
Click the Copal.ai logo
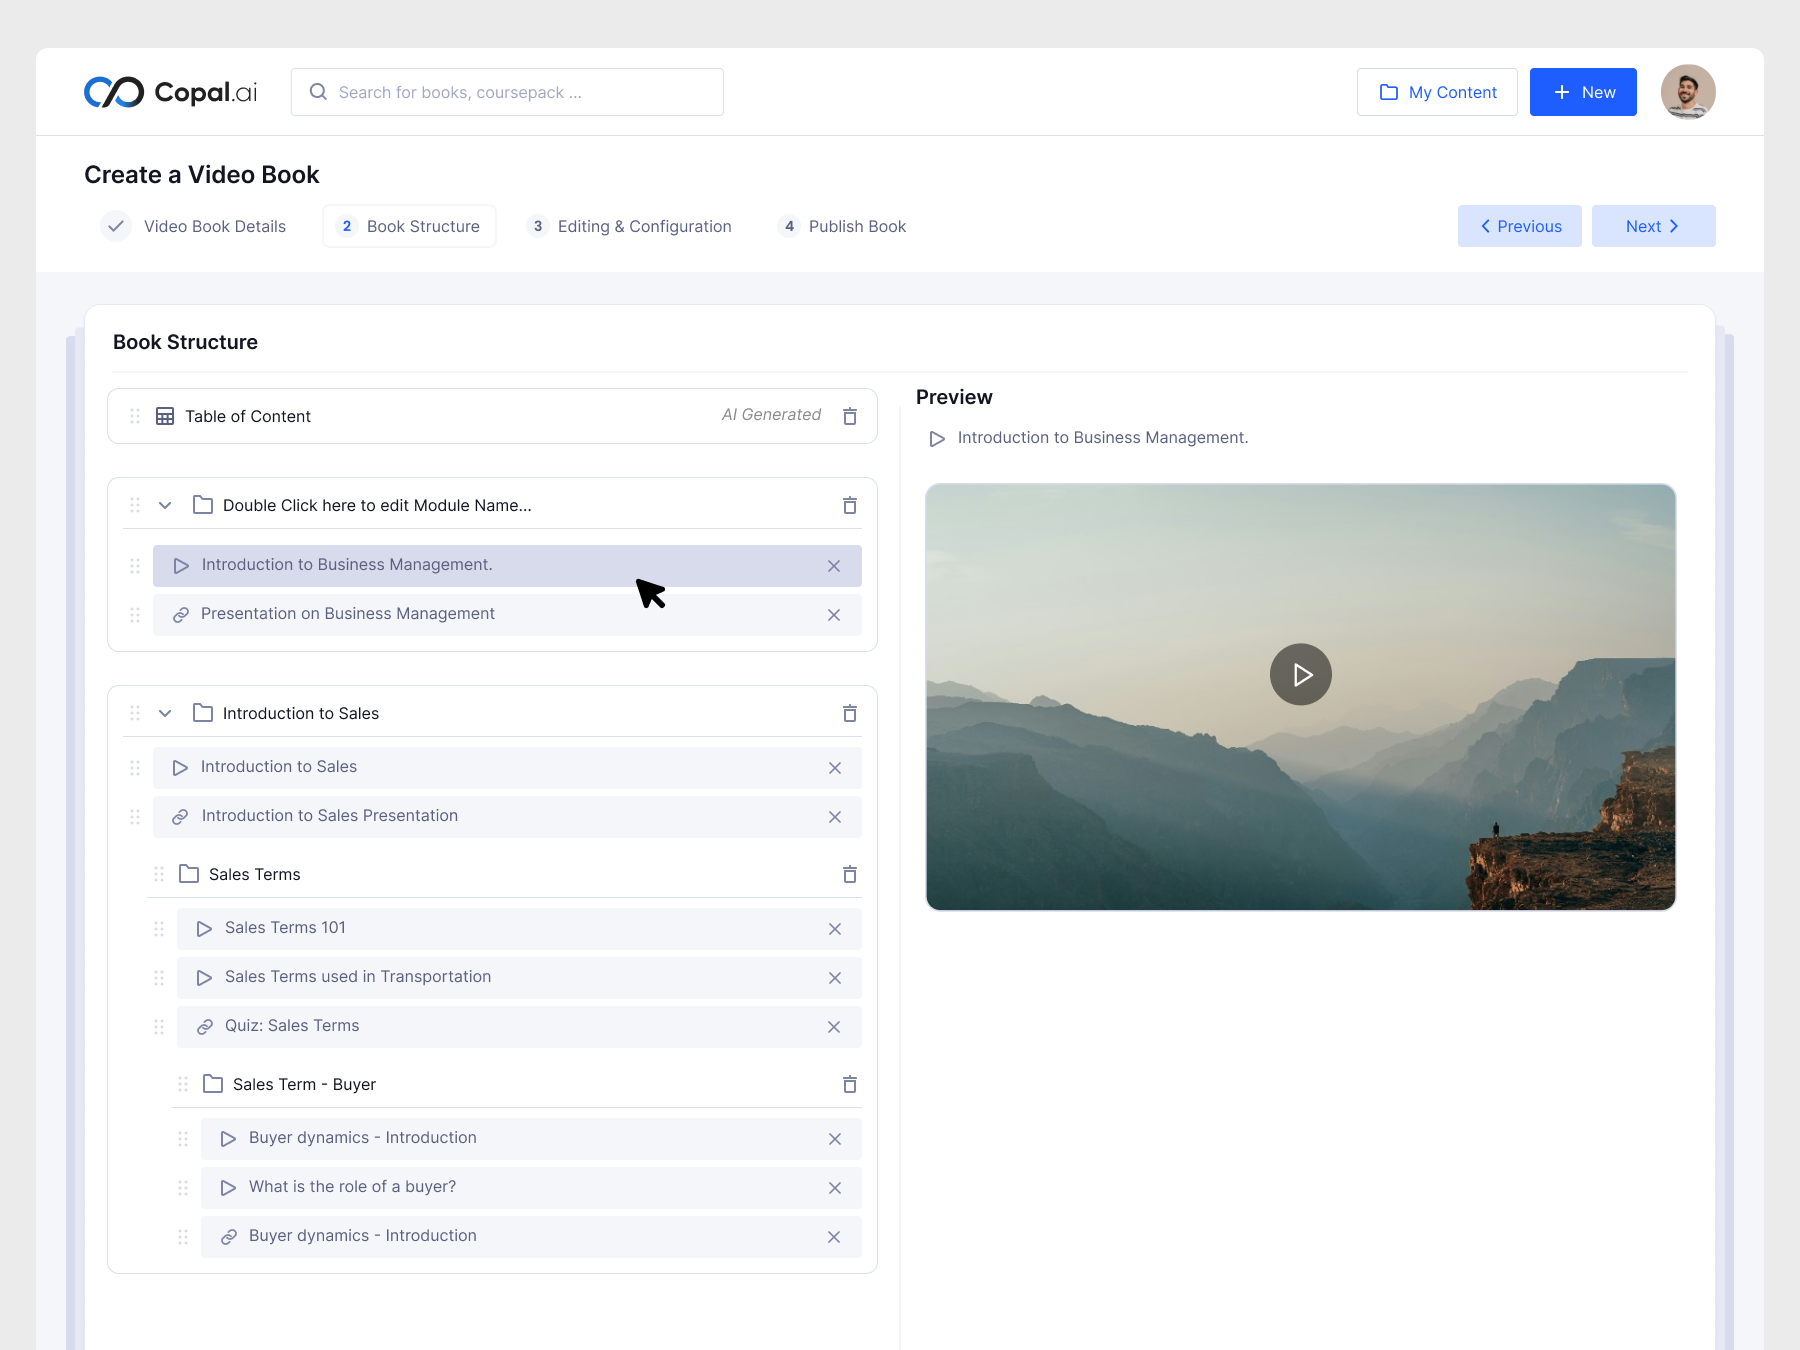(x=170, y=92)
